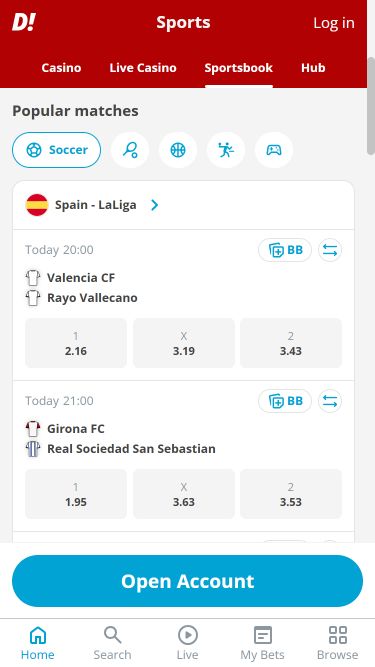
Task: Select the handball sport filter icon
Action: tap(226, 150)
